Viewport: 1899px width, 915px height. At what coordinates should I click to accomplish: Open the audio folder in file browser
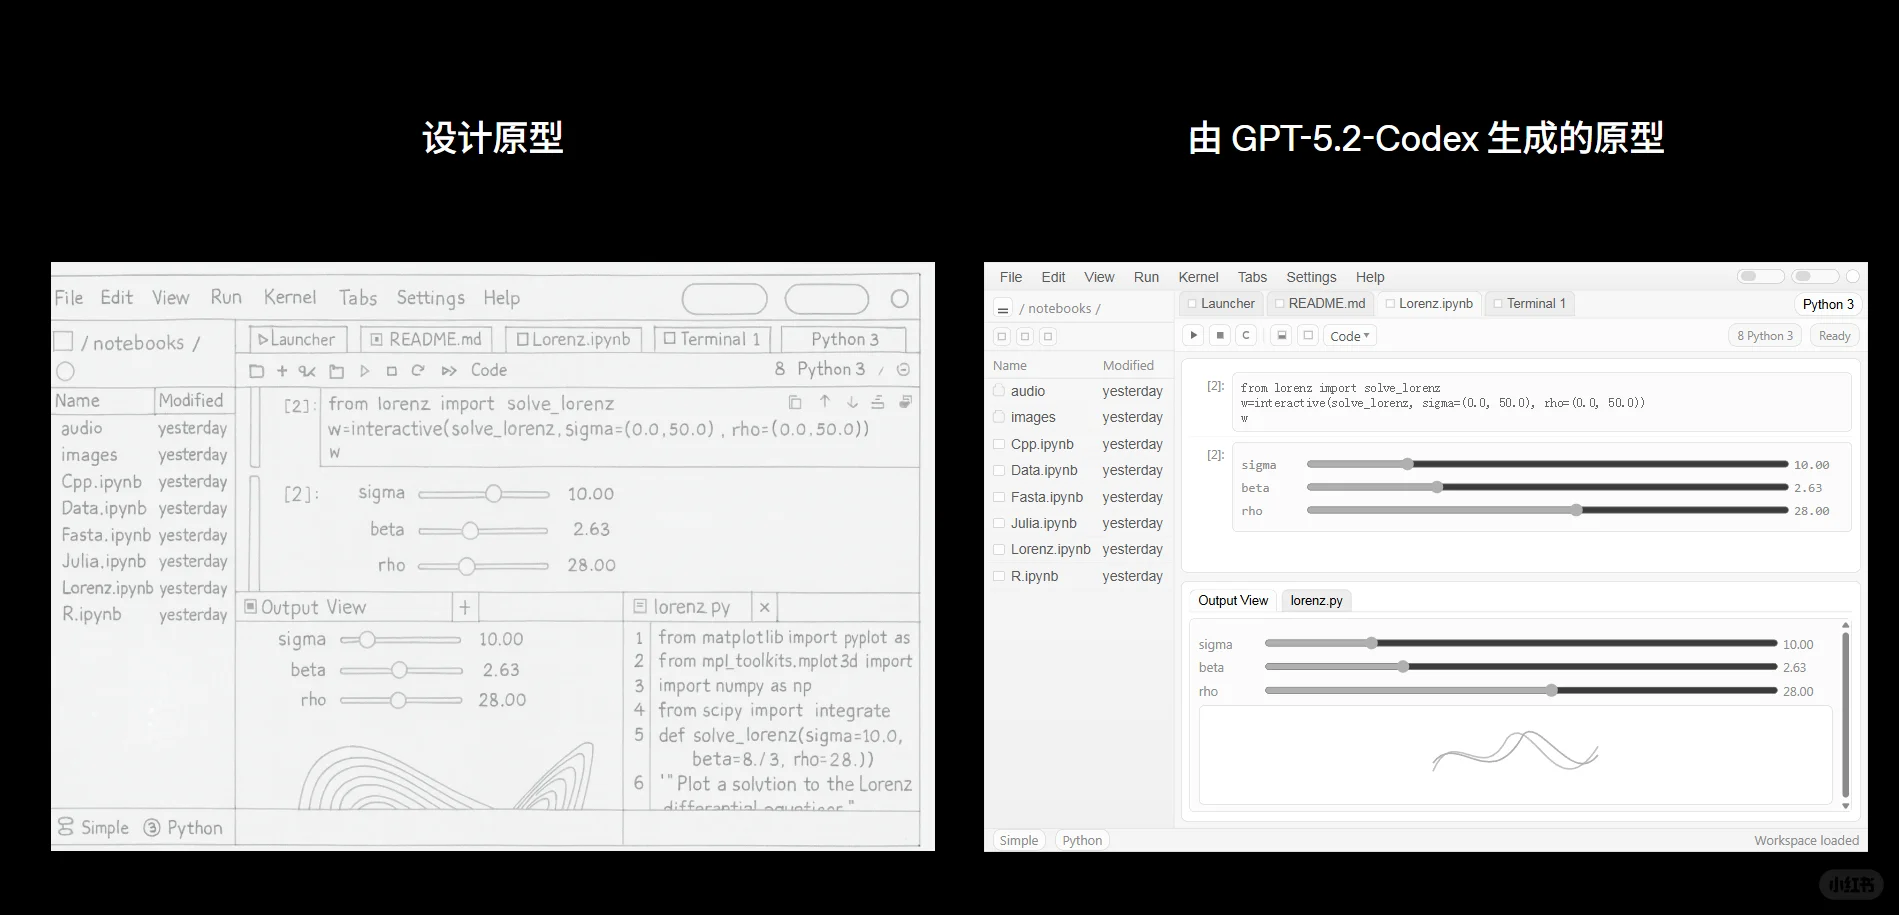click(x=1027, y=391)
